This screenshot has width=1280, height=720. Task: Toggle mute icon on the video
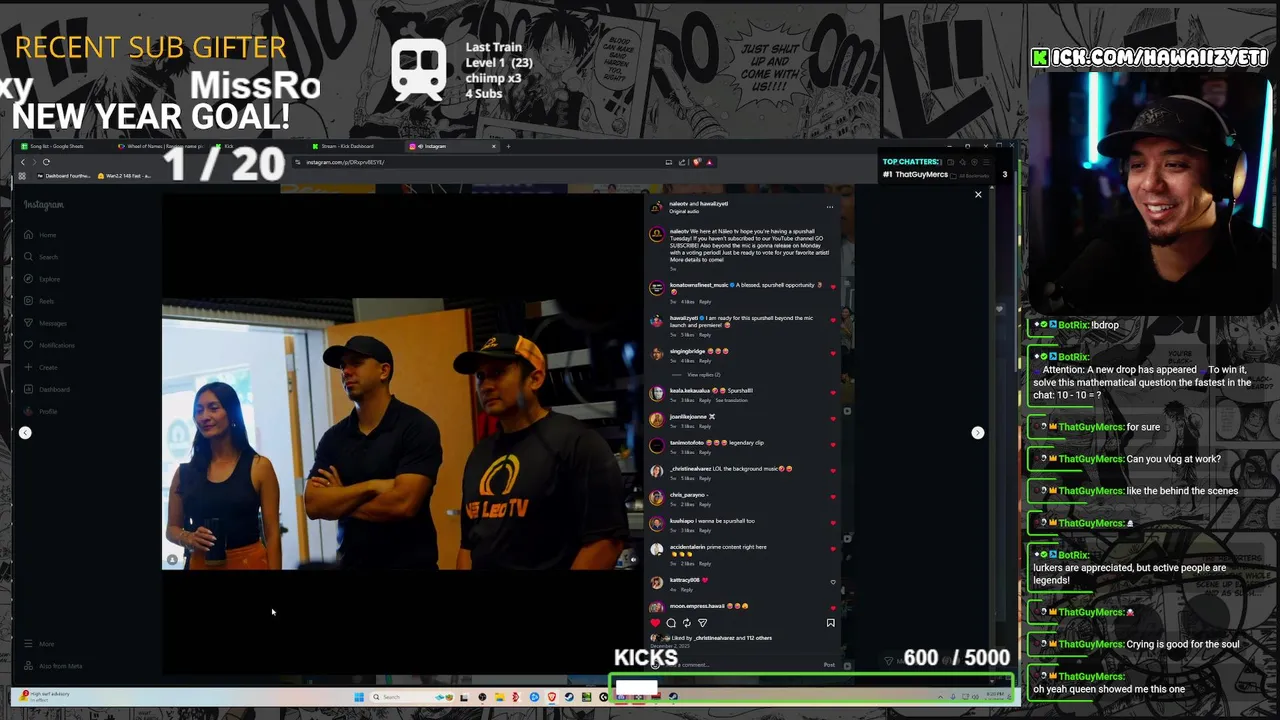pyautogui.click(x=632, y=560)
